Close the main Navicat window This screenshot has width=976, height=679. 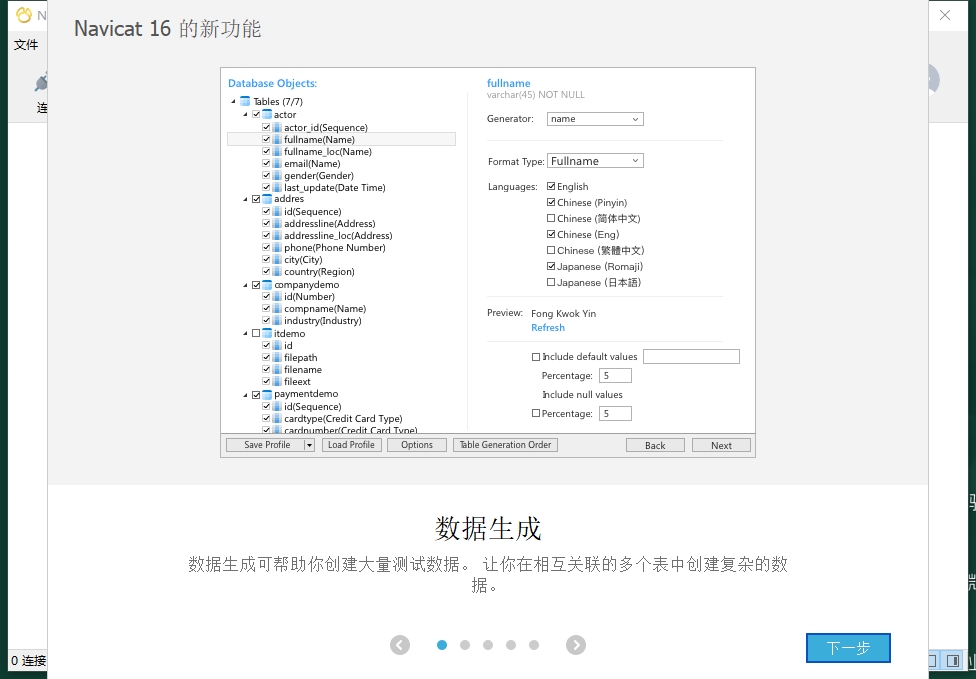point(945,15)
